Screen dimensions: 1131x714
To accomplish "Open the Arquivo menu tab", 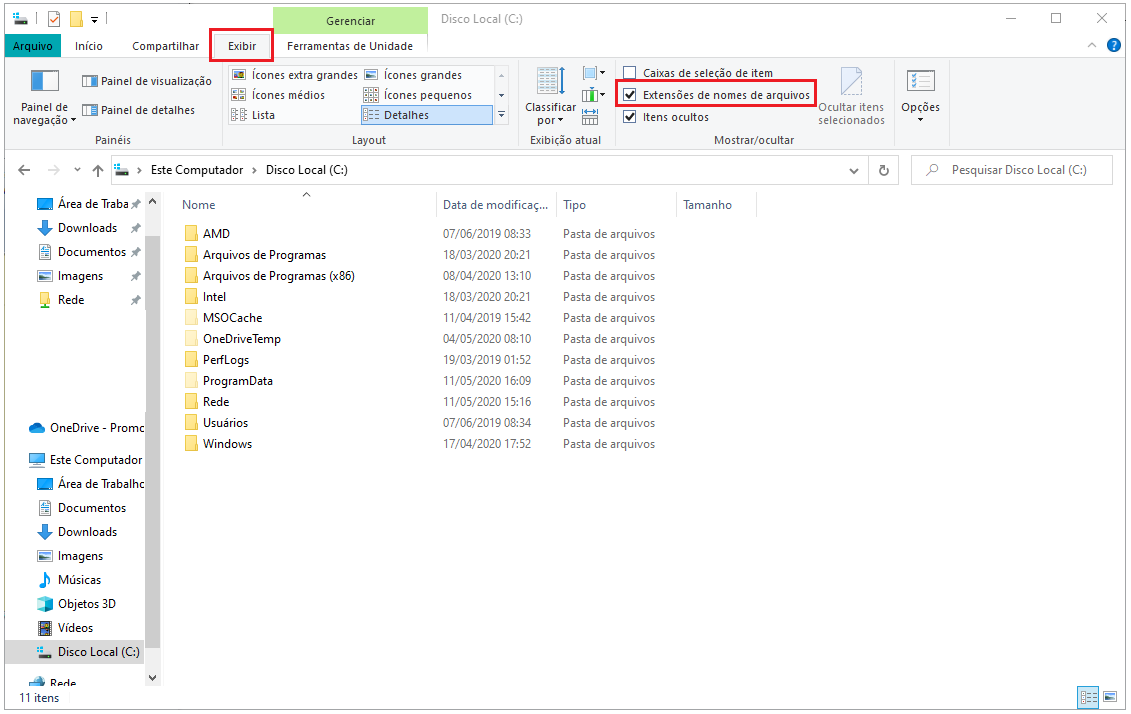I will click(32, 46).
